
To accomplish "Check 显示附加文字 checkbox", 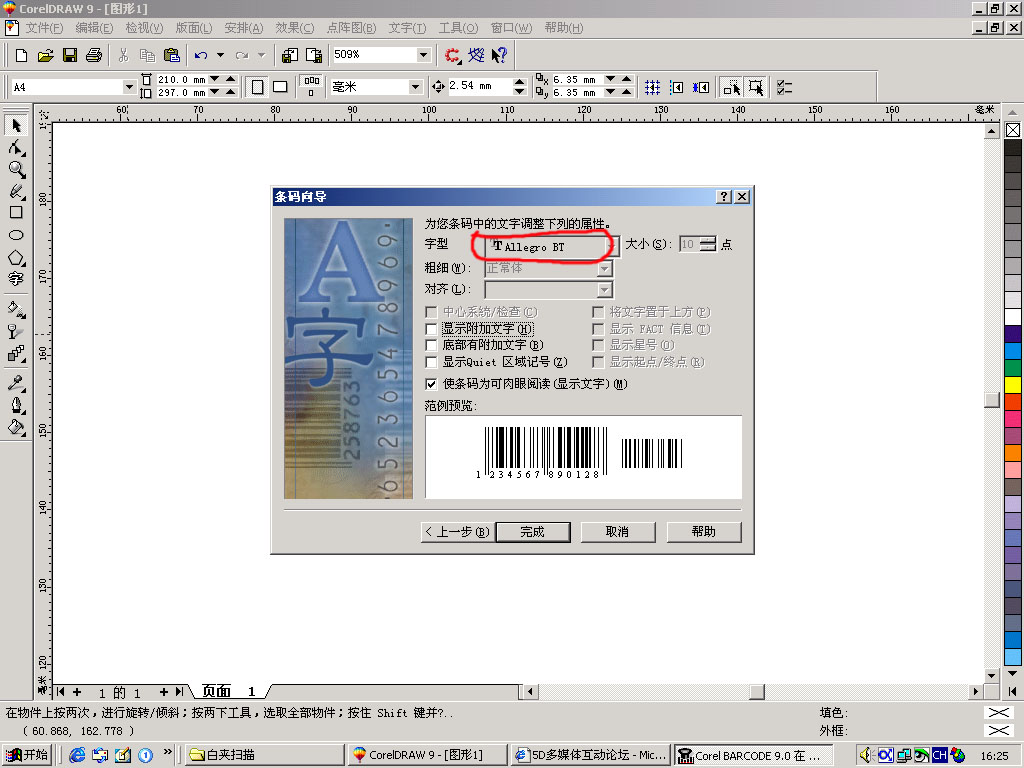I will tap(431, 329).
